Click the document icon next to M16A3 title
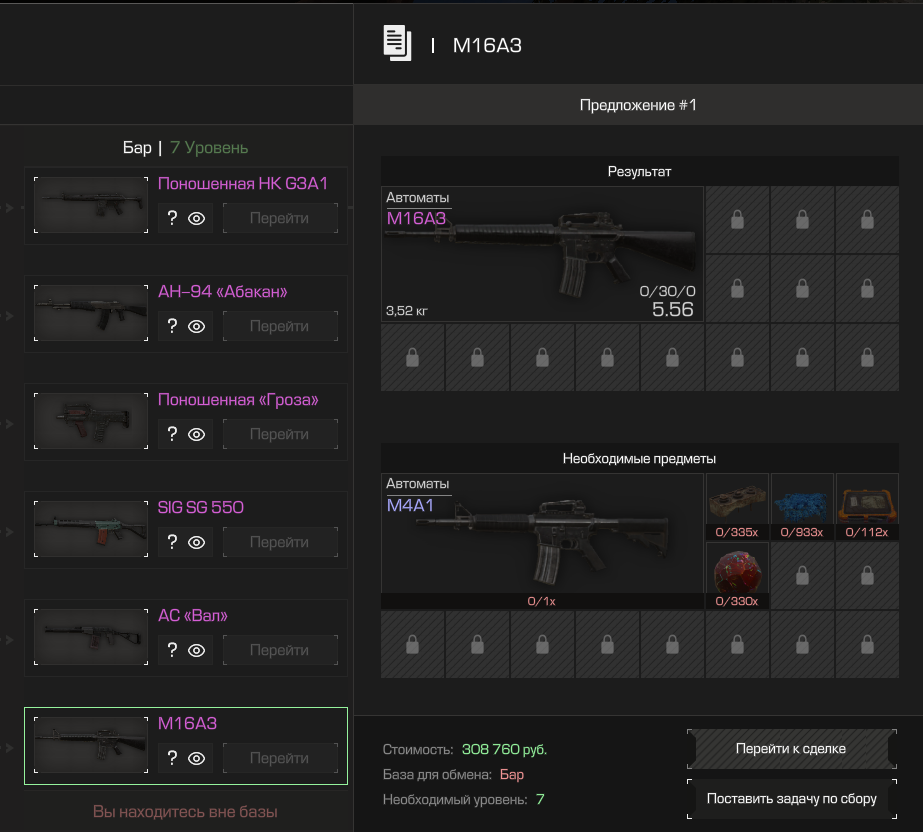The height and width of the screenshot is (832, 923). 397,43
